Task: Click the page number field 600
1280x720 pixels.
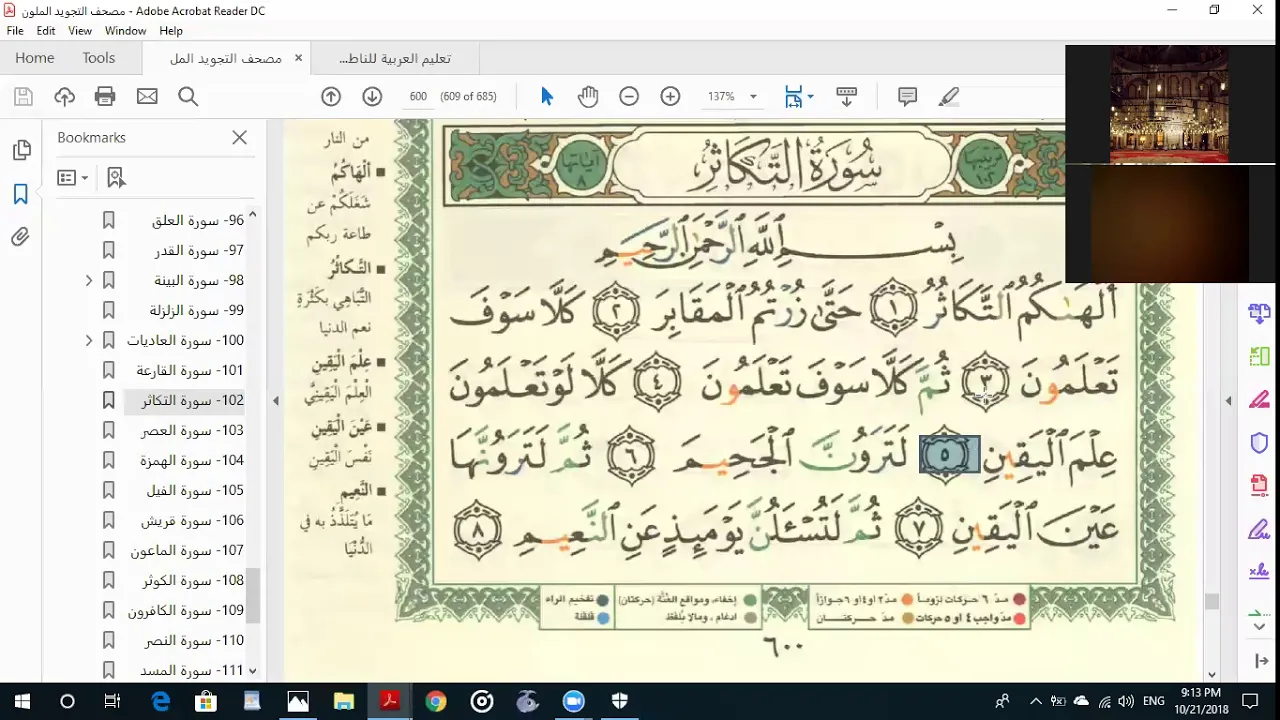Action: [x=418, y=96]
